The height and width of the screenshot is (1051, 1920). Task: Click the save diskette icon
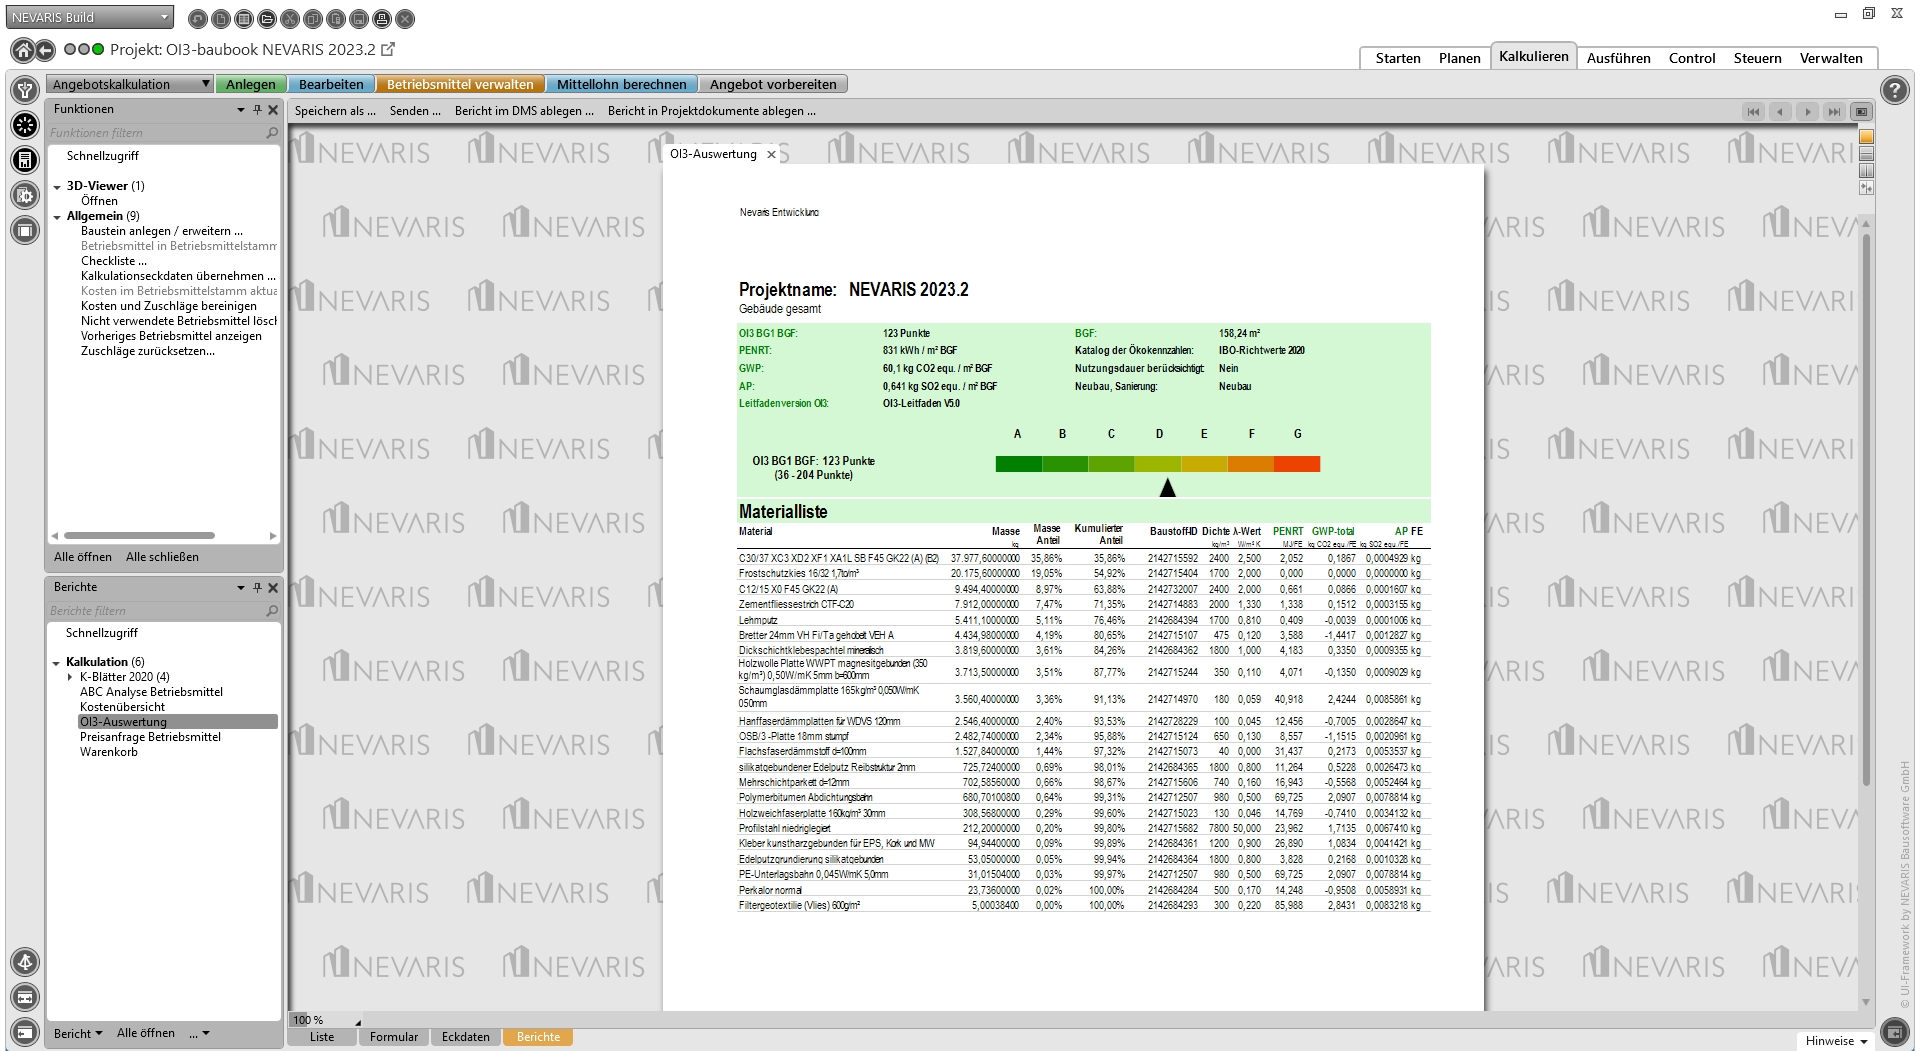358,19
